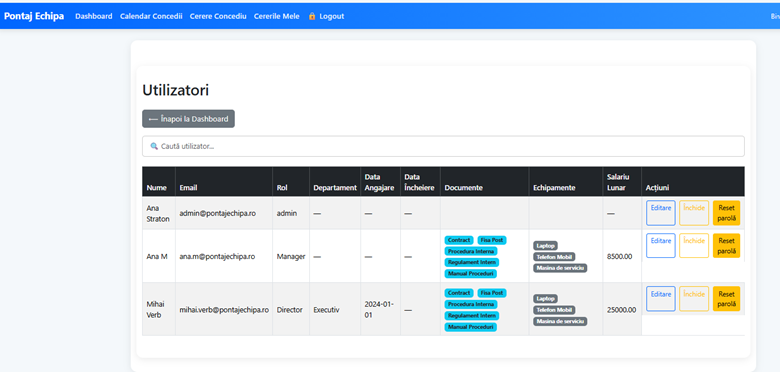Click Regulament Intern badge for Mihai Verb
780x372 pixels.
coord(472,316)
